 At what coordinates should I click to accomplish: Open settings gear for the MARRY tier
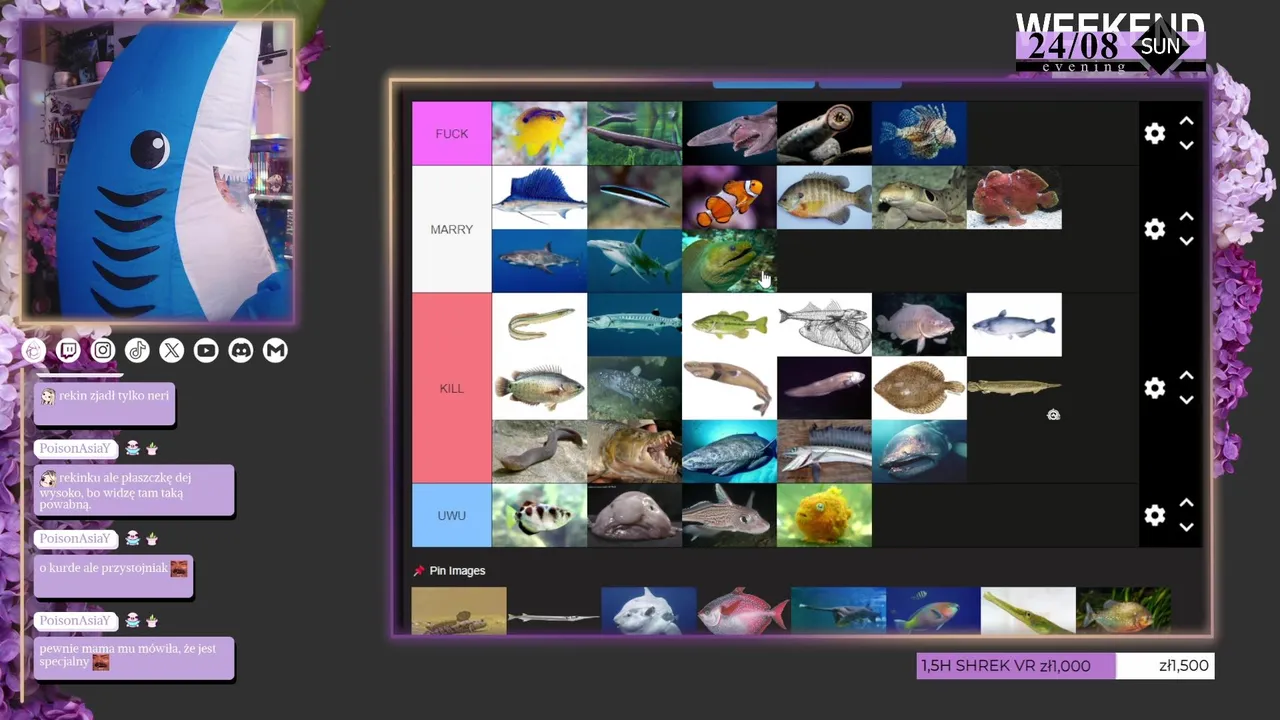1155,229
